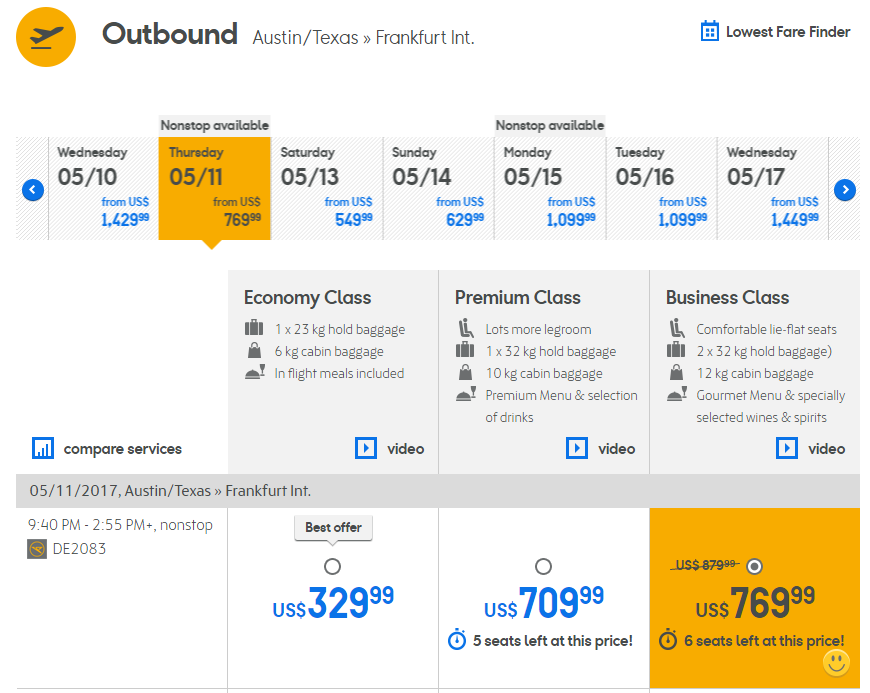Open the compare services link
Image resolution: width=870 pixels, height=693 pixels.
[x=122, y=449]
